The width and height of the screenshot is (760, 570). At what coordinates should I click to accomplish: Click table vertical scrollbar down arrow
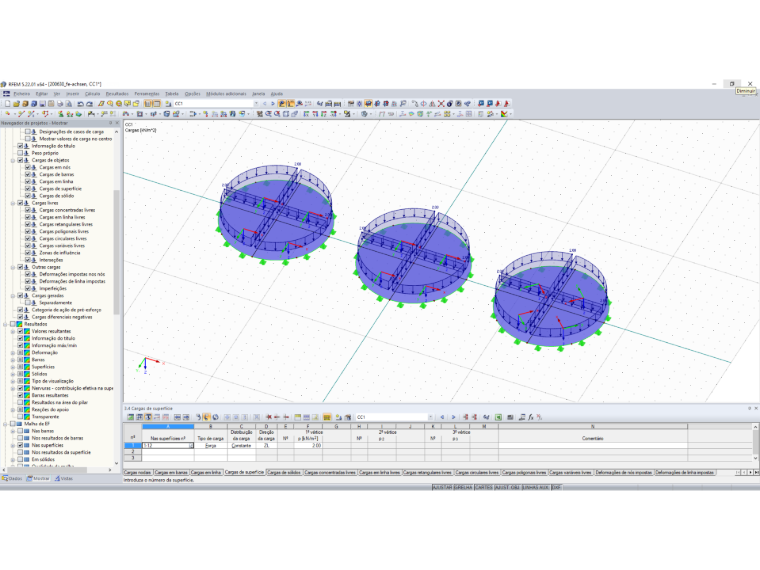tap(755, 458)
